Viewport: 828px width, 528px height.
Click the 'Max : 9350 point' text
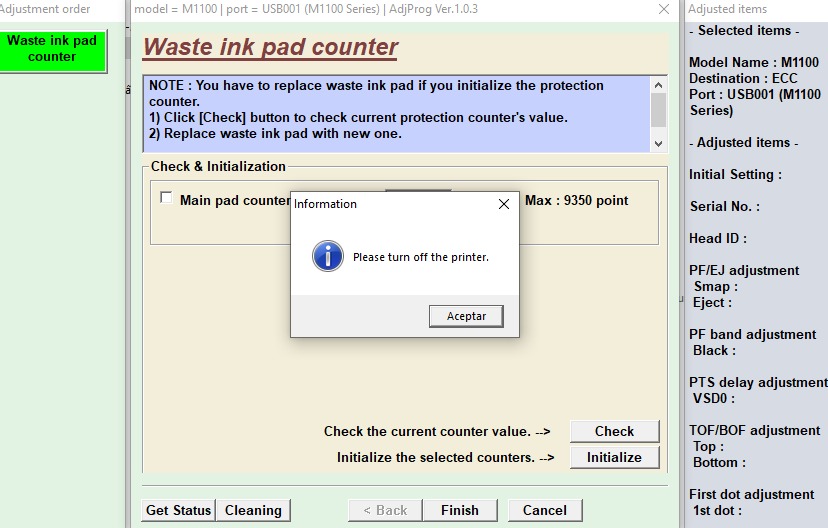pyautogui.click(x=577, y=201)
